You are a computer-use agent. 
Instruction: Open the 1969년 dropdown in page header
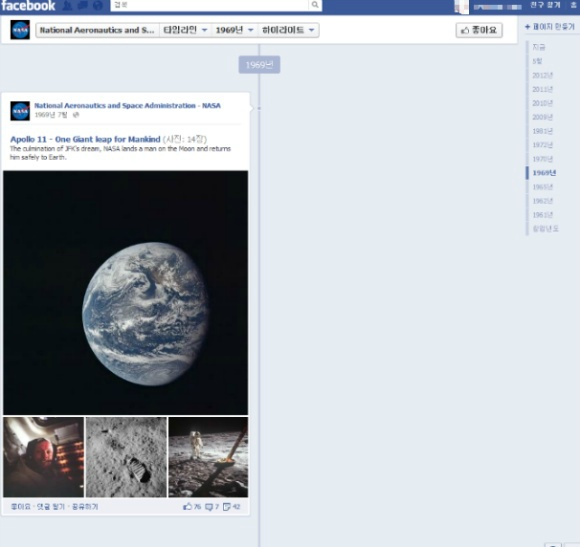tap(235, 30)
